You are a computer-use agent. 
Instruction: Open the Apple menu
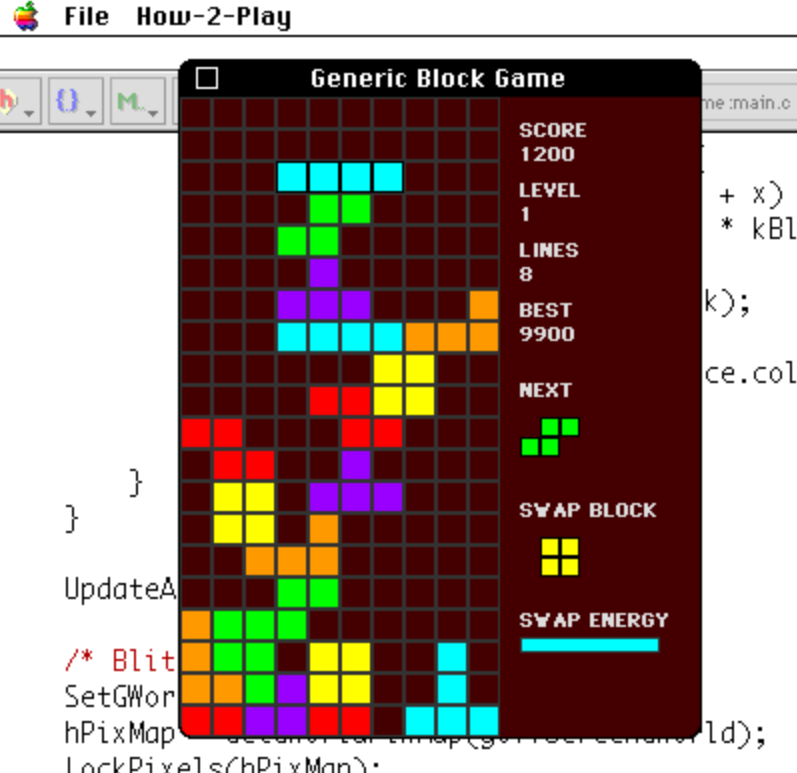coord(27,17)
